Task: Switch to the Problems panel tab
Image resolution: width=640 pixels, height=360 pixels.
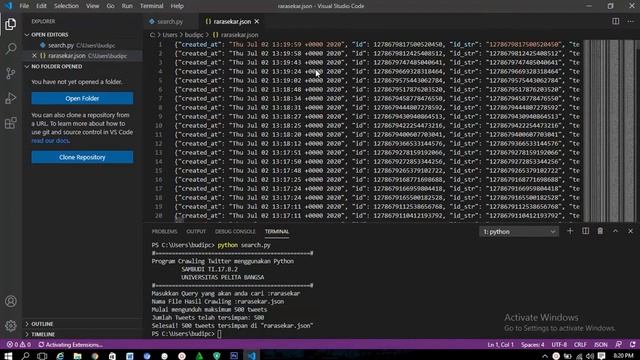Action: [x=164, y=231]
